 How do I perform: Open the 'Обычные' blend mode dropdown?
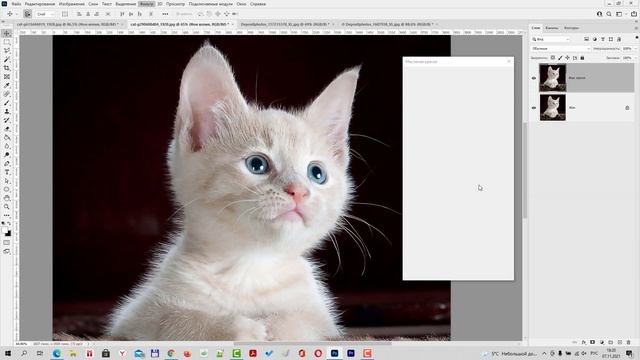pyautogui.click(x=561, y=49)
